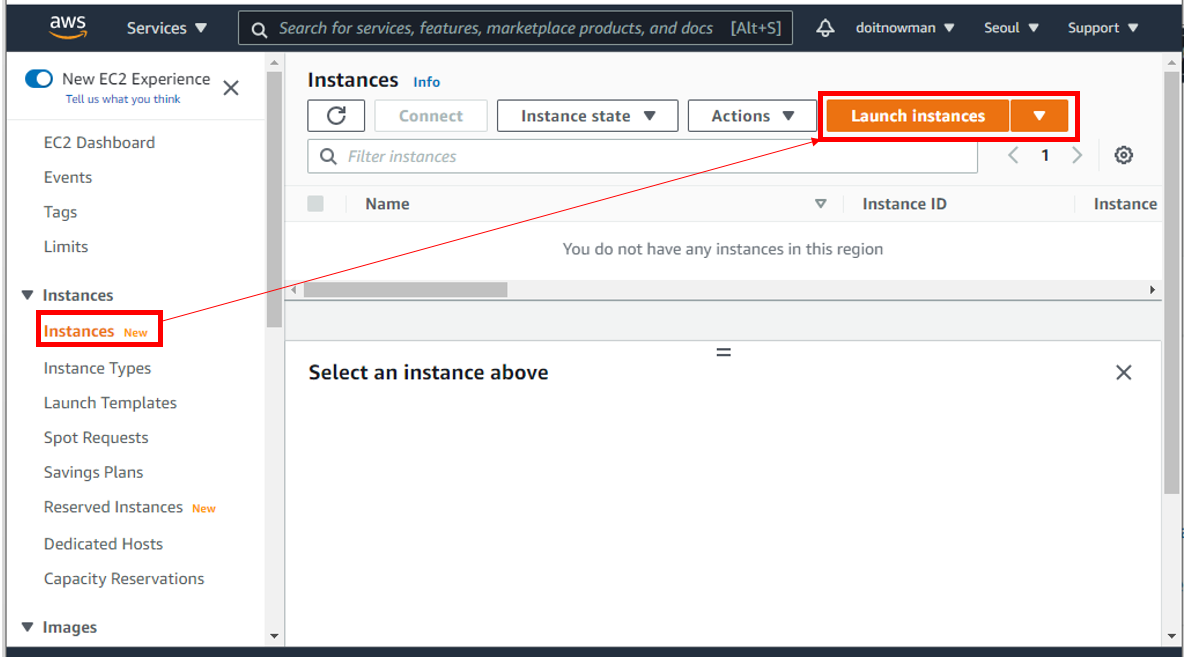Close the New EC2 Experience banner
The image size is (1189, 660).
click(231, 88)
